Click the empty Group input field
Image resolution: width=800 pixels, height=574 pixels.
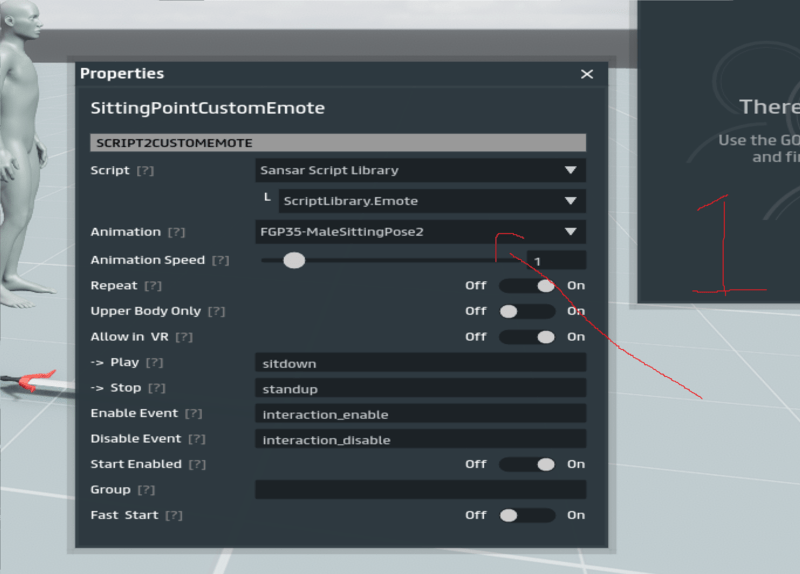point(420,490)
